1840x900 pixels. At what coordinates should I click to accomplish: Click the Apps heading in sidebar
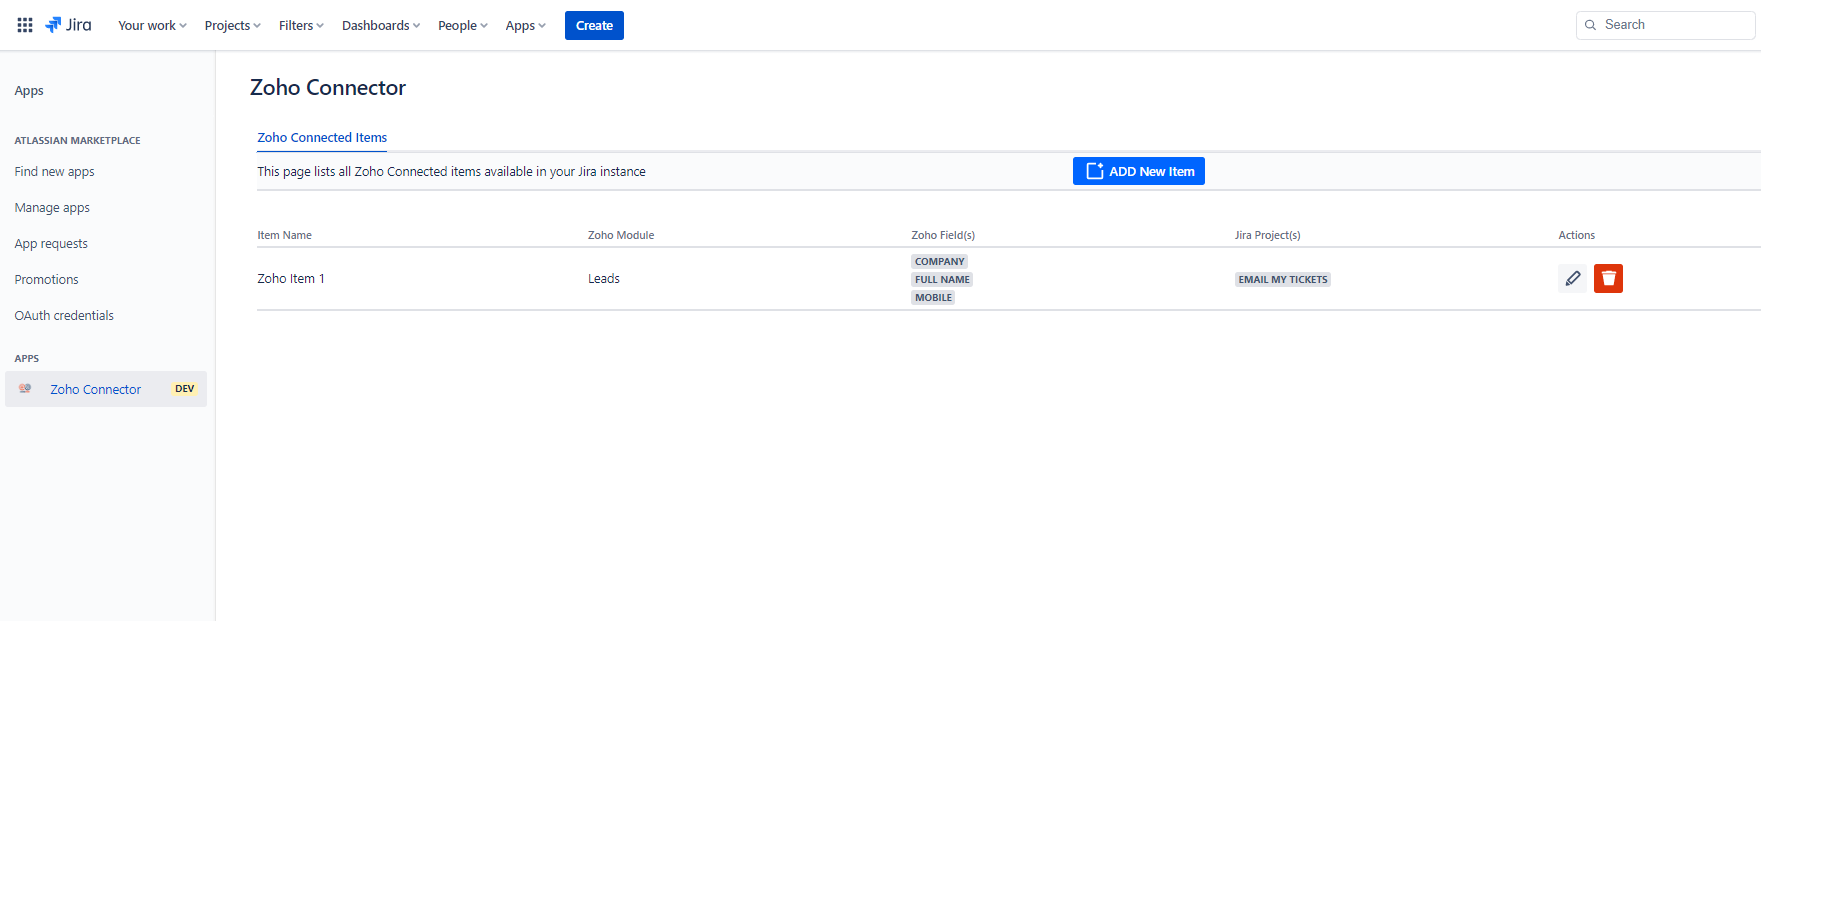29,91
